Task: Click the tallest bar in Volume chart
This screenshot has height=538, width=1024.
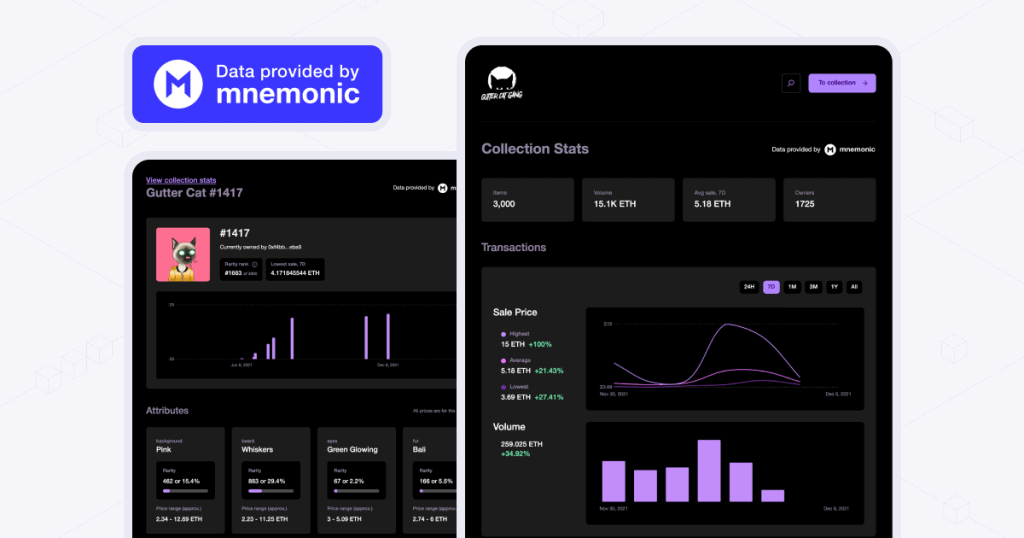Action: [x=709, y=471]
